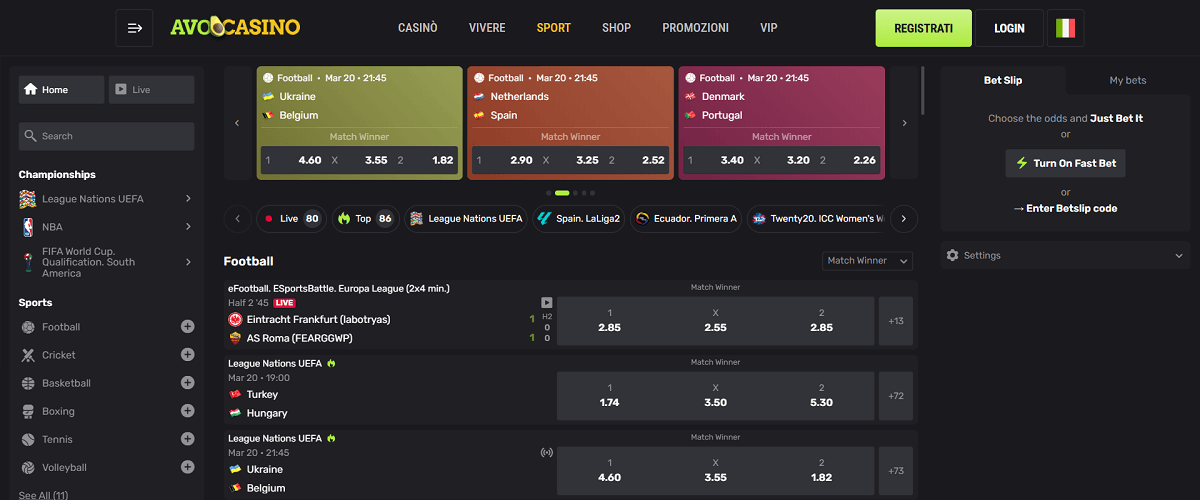Screen dimensions: 1200x500
Task: Expand +13 more markets for Eintracht match
Action: (895, 321)
